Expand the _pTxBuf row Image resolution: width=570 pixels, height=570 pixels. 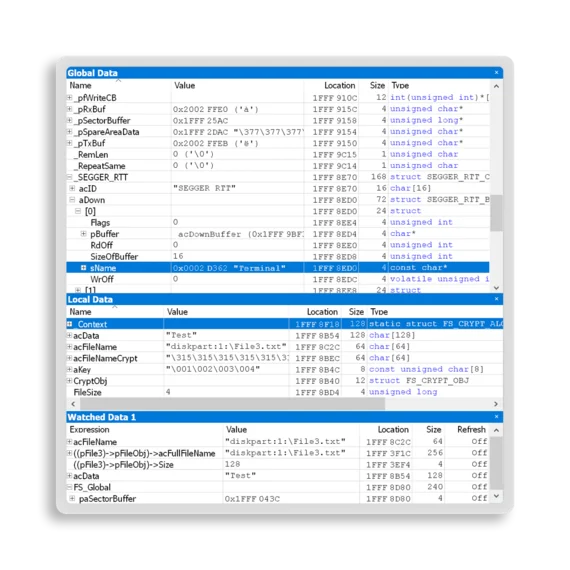[x=70, y=143]
